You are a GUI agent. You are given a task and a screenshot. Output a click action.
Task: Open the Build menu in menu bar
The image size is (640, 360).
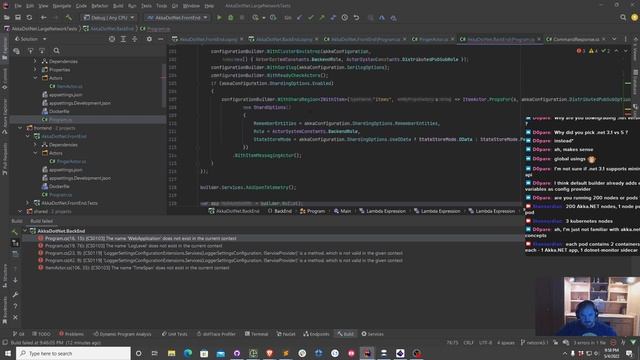click(x=118, y=6)
